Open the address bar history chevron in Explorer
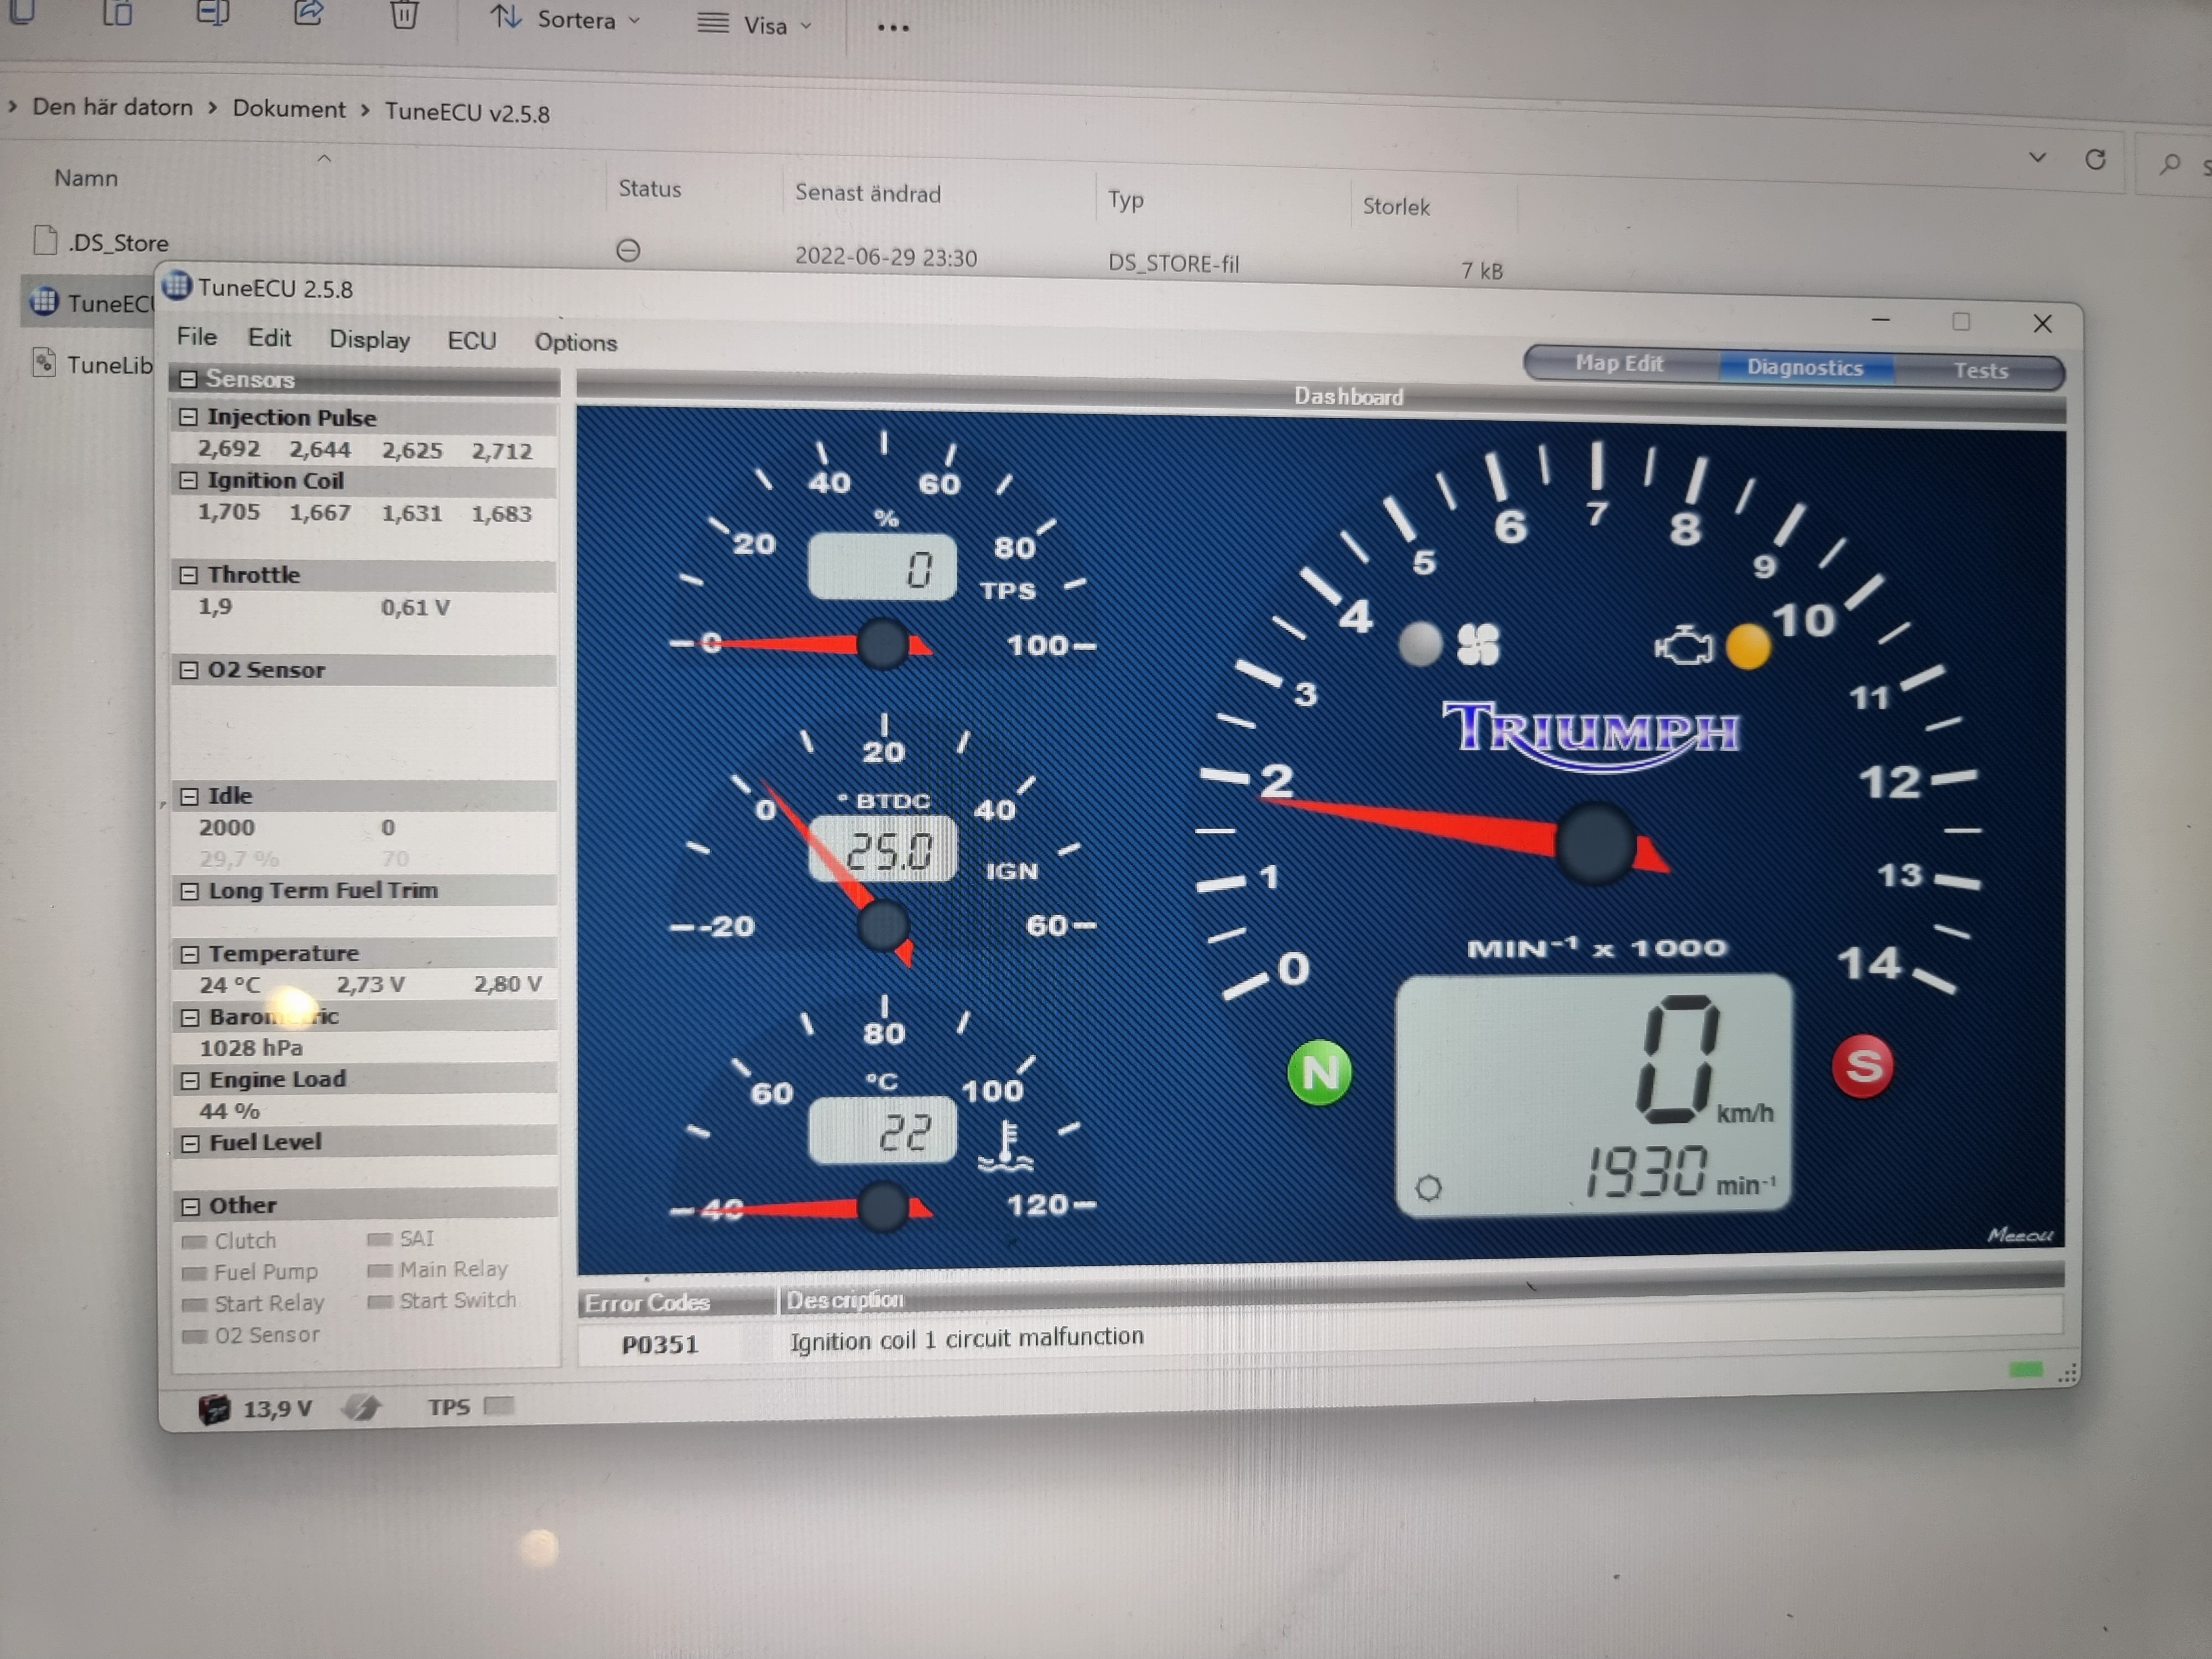The width and height of the screenshot is (2212, 1659). 2037,157
